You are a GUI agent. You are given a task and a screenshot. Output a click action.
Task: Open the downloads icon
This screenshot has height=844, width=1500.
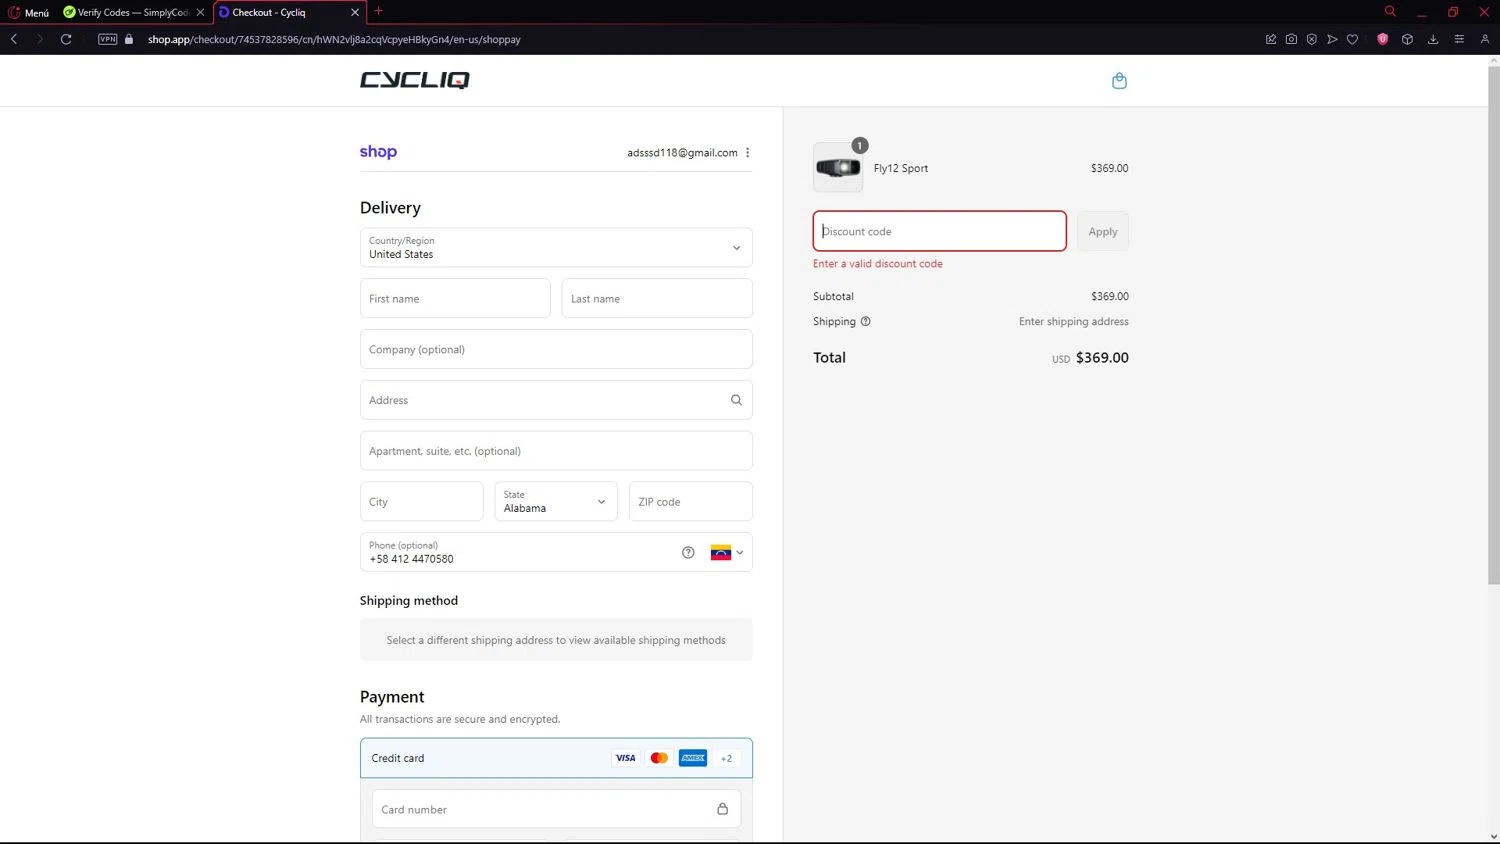[1433, 39]
